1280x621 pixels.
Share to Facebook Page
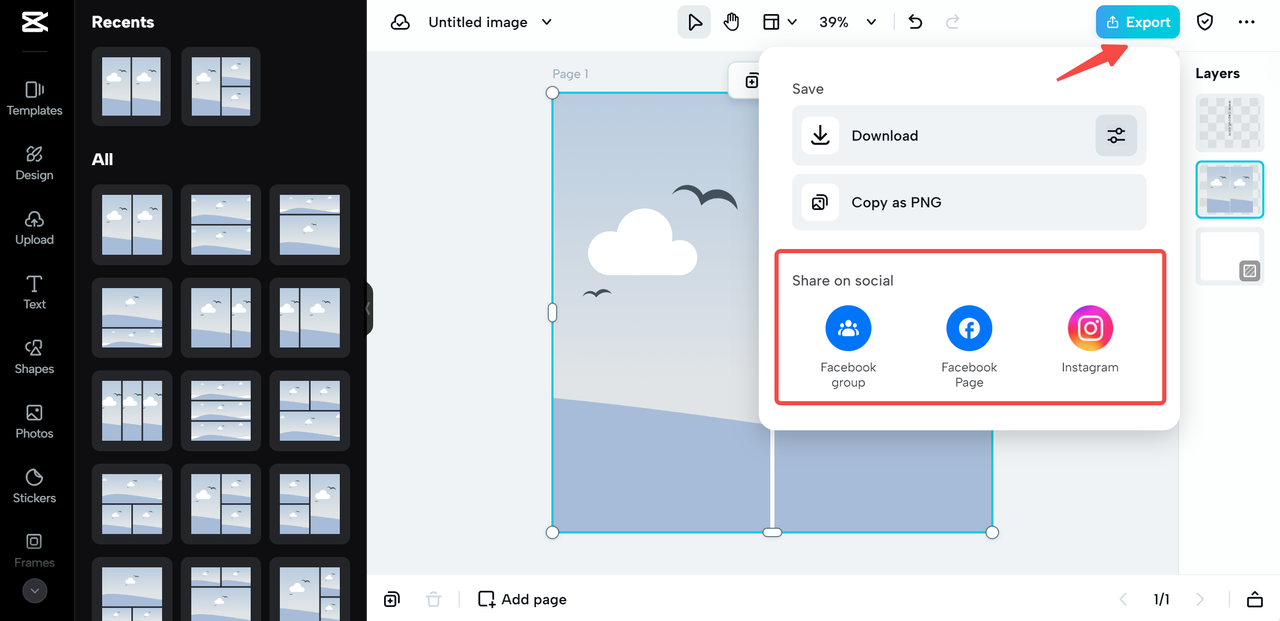[x=969, y=347]
